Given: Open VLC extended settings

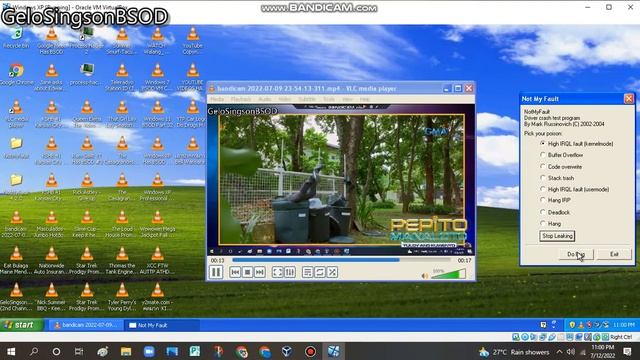Looking at the screenshot, I should click(x=290, y=272).
